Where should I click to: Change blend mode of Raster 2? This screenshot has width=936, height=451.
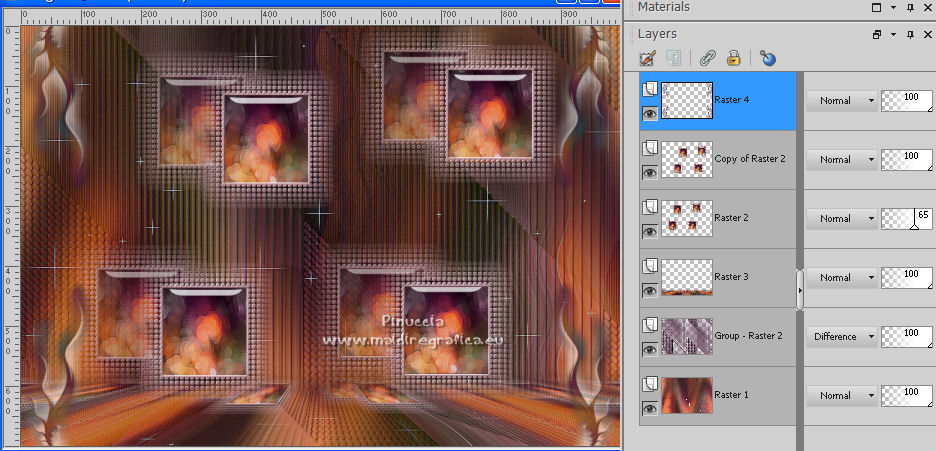(x=842, y=219)
